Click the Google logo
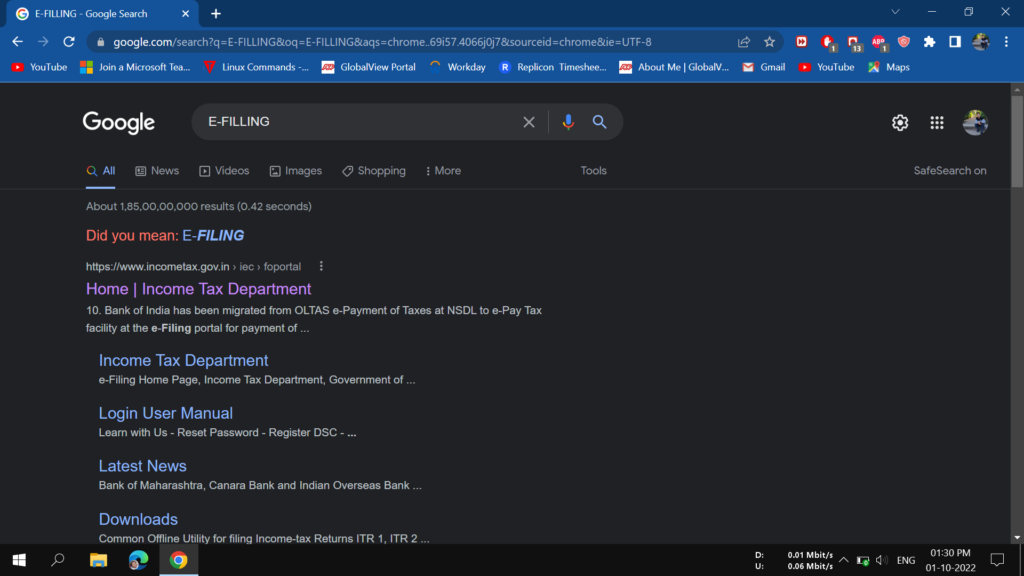Image resolution: width=1024 pixels, height=576 pixels. (119, 123)
